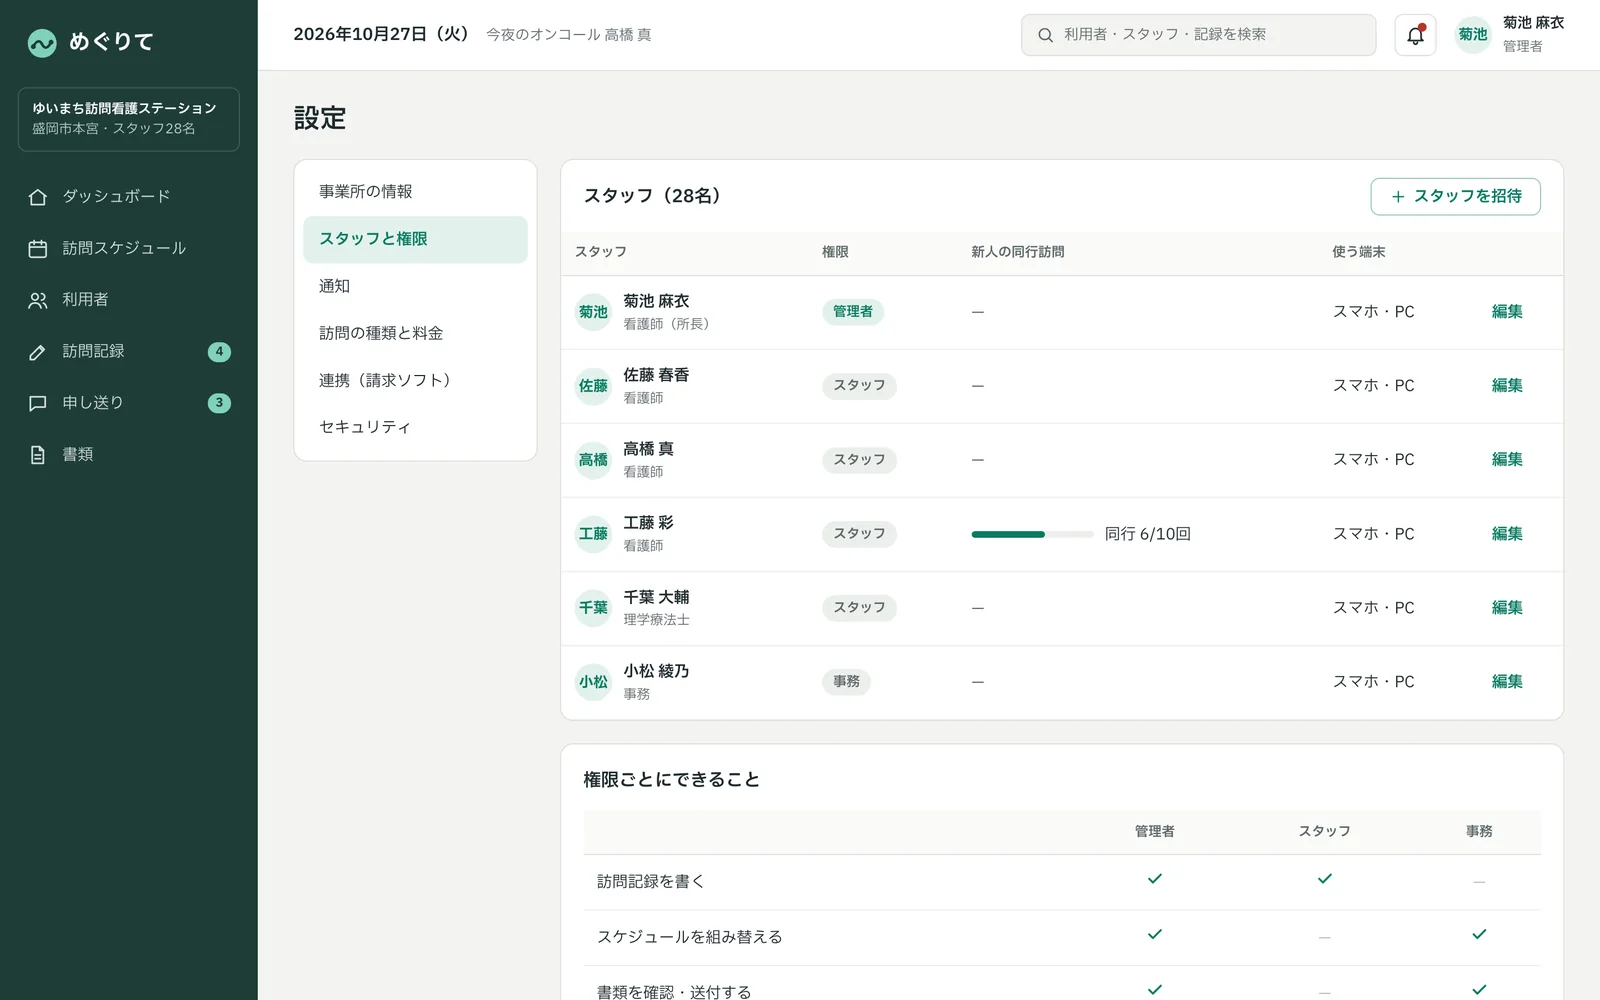1600x1000 pixels.
Task: Edit 菊池 麻衣's staff row
Action: (1507, 312)
